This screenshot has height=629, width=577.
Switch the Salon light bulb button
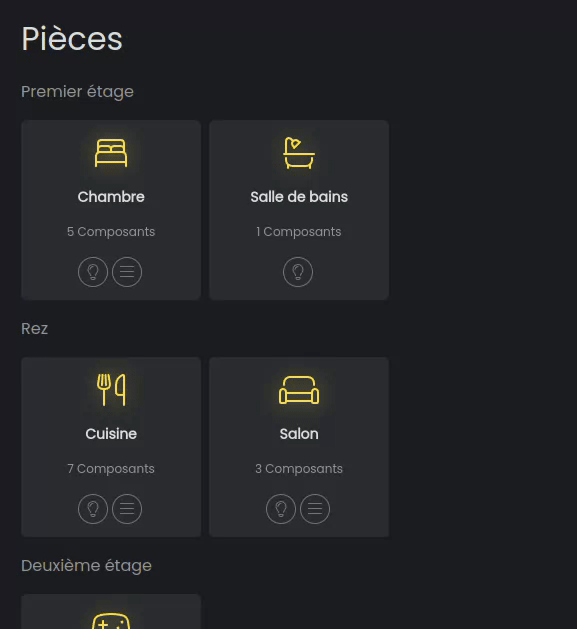[281, 509]
